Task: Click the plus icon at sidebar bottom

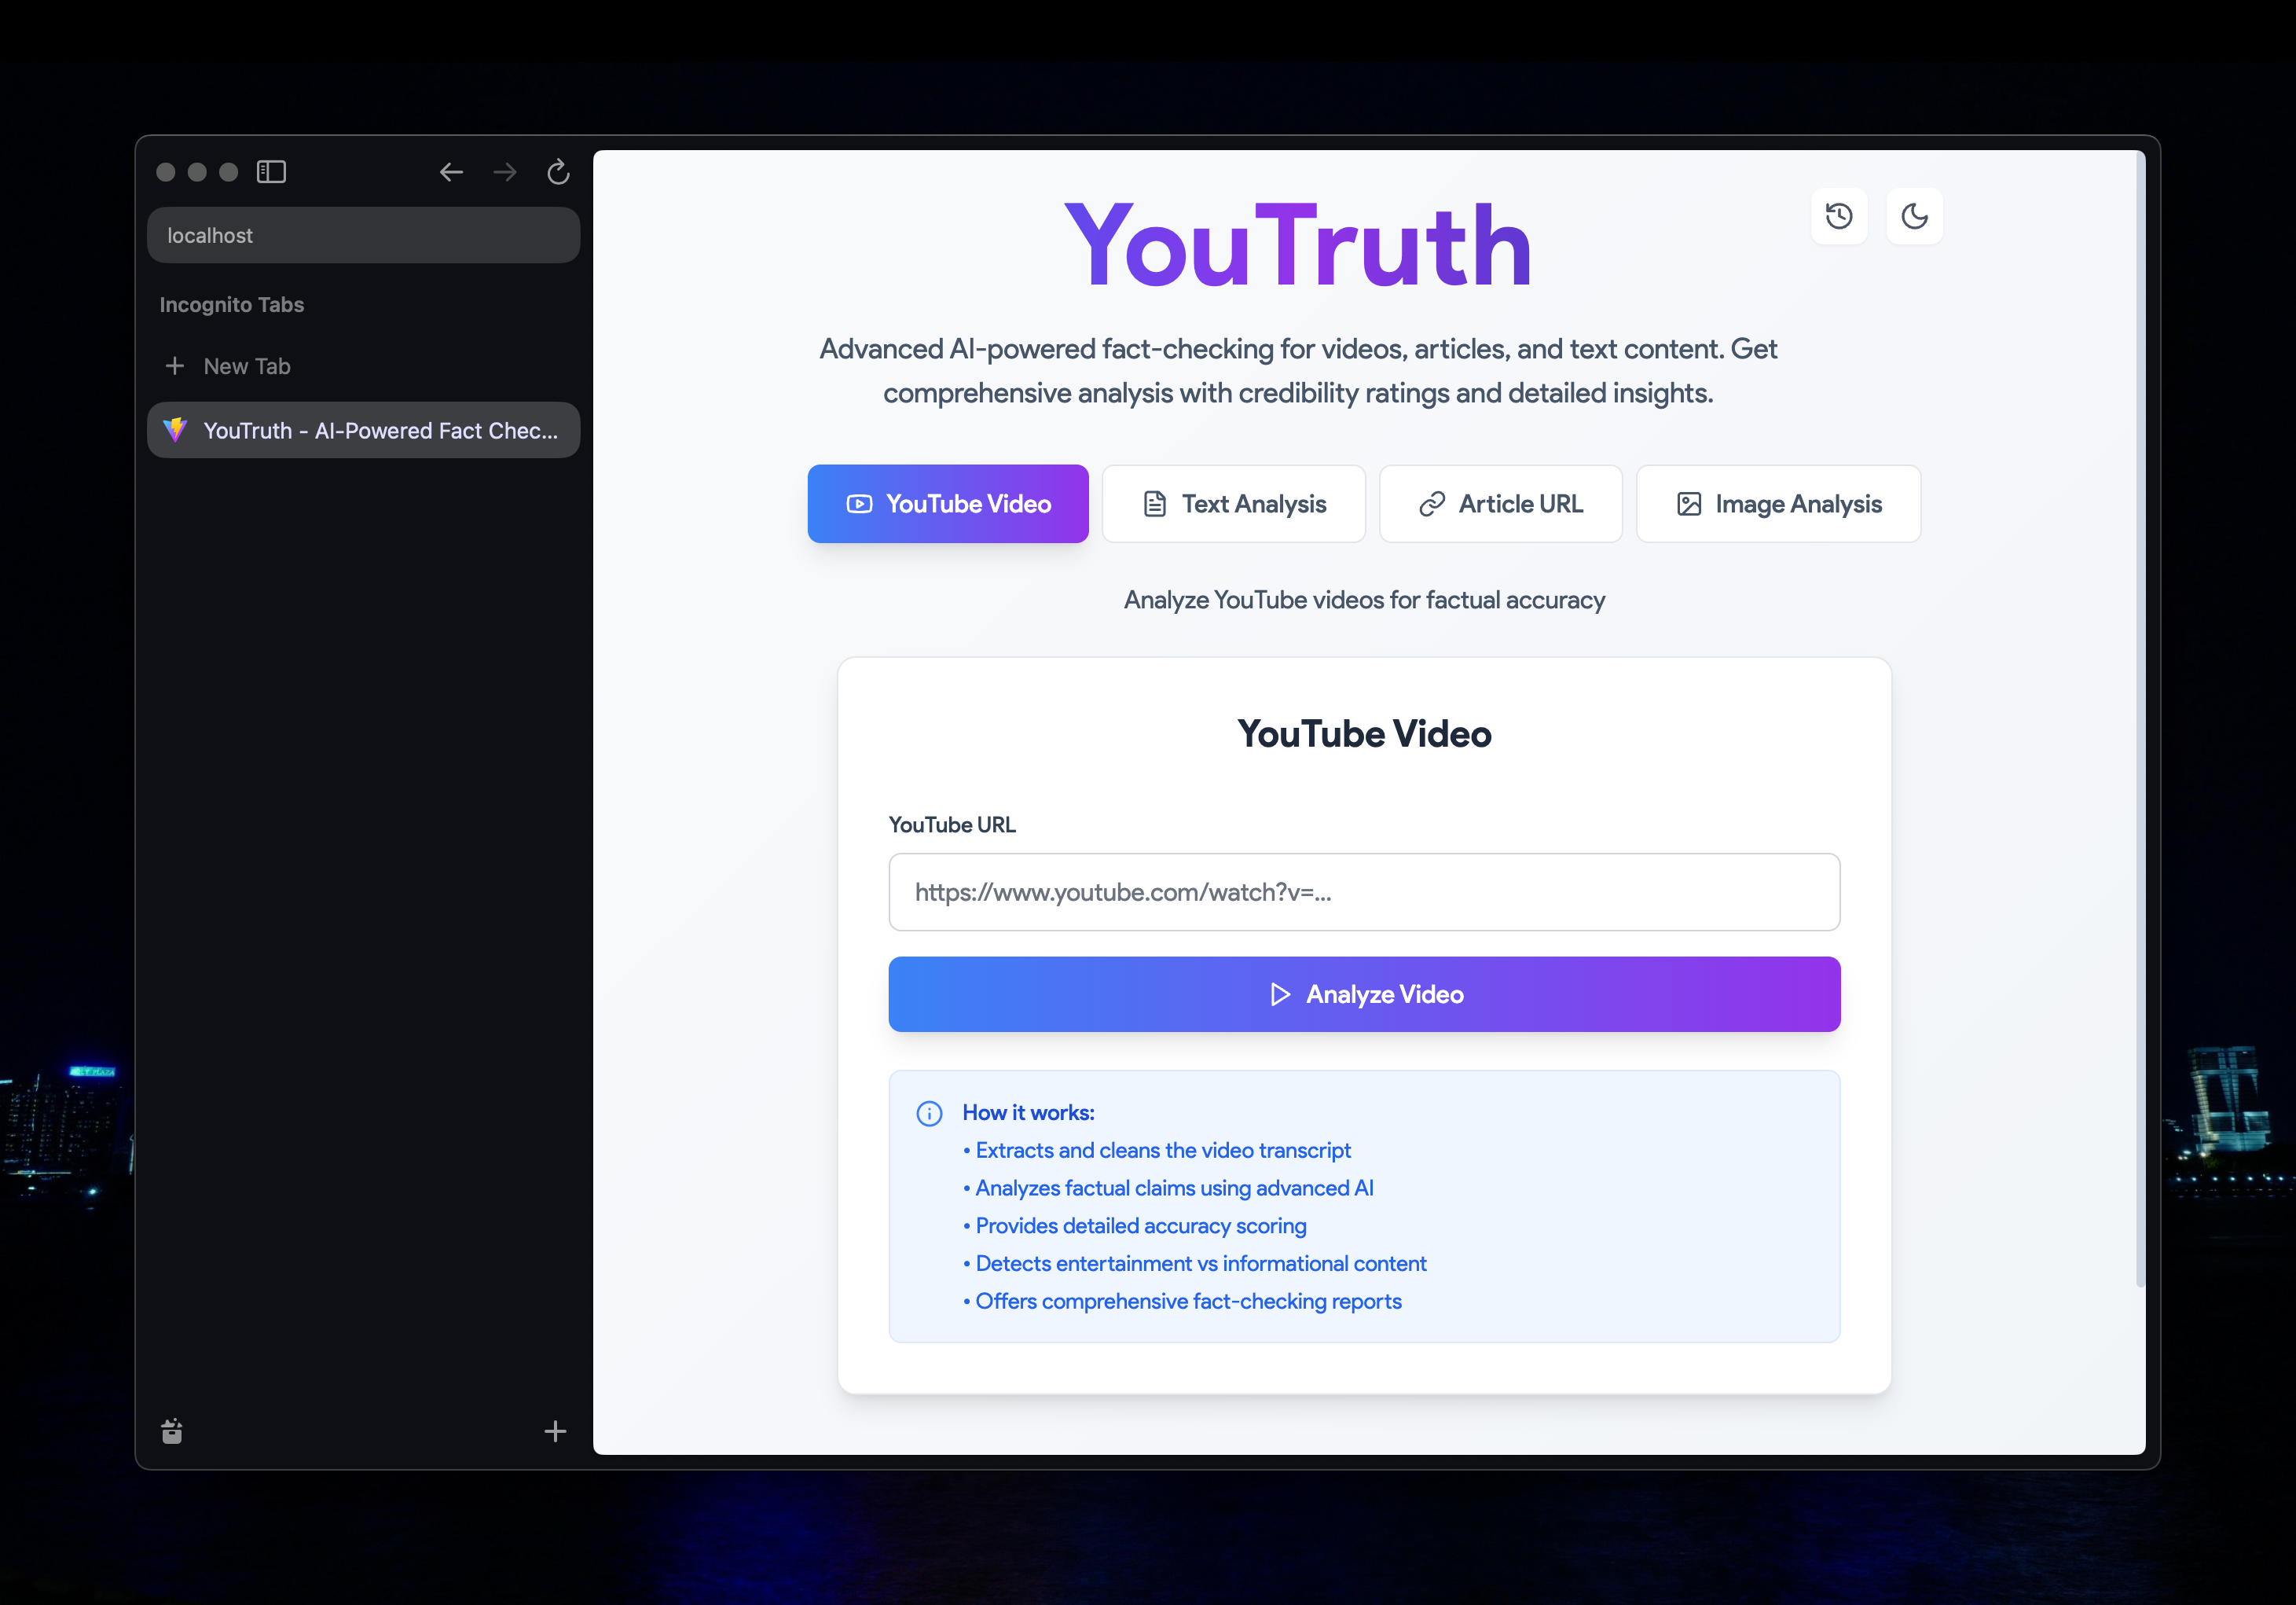Action: (555, 1431)
